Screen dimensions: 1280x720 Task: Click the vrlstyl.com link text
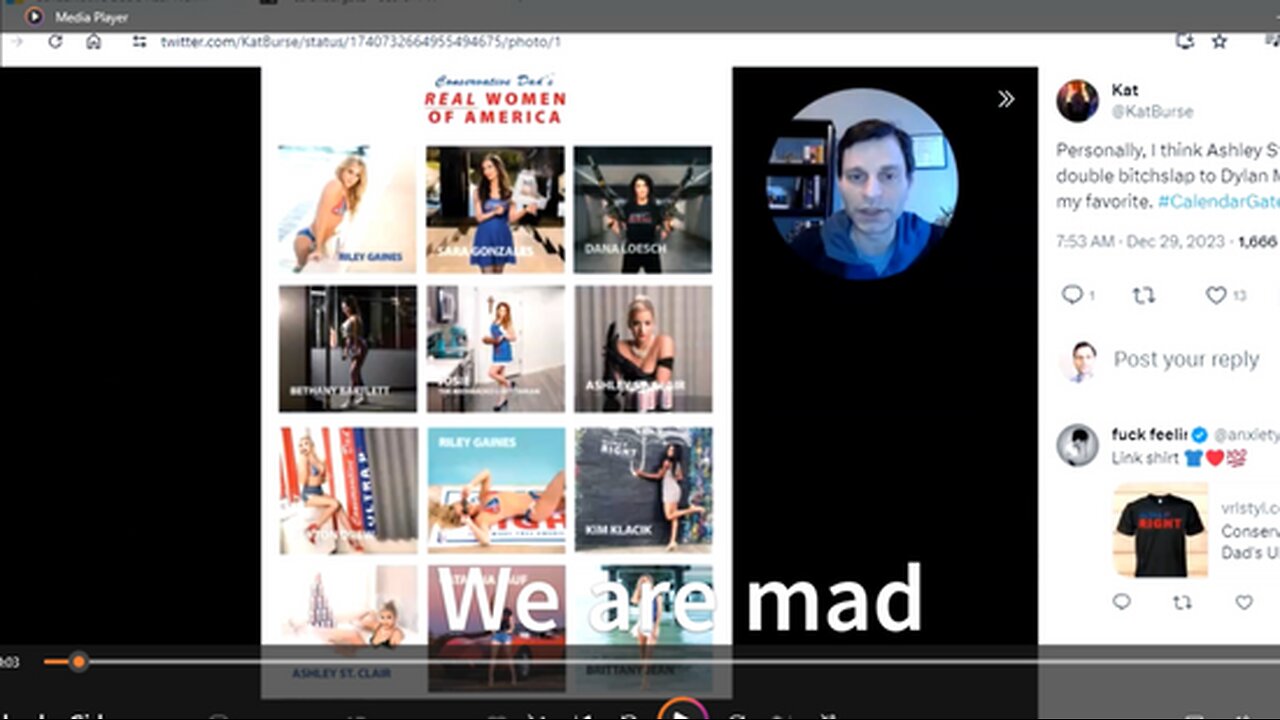click(1251, 507)
